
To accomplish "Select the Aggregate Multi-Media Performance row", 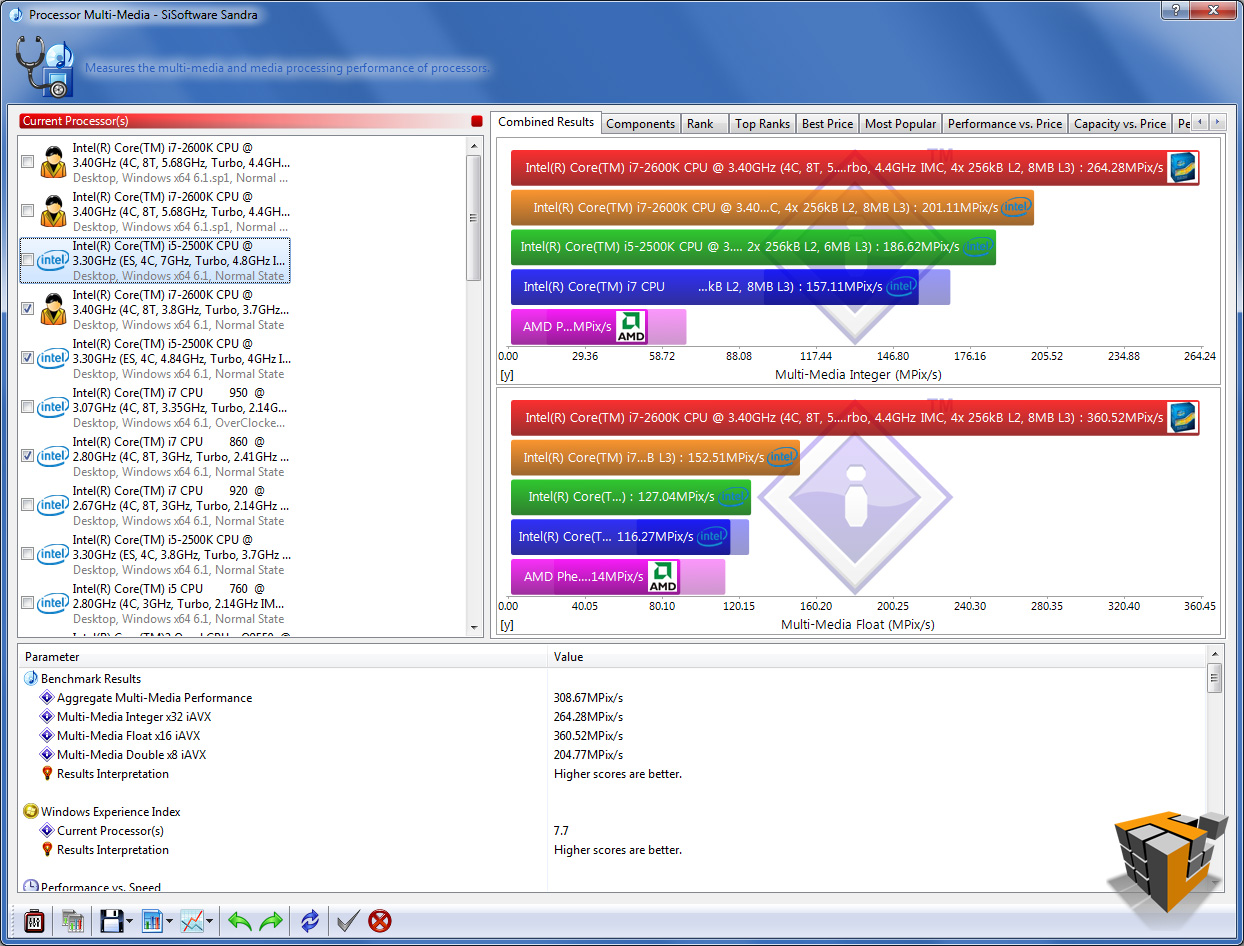I will [612, 698].
